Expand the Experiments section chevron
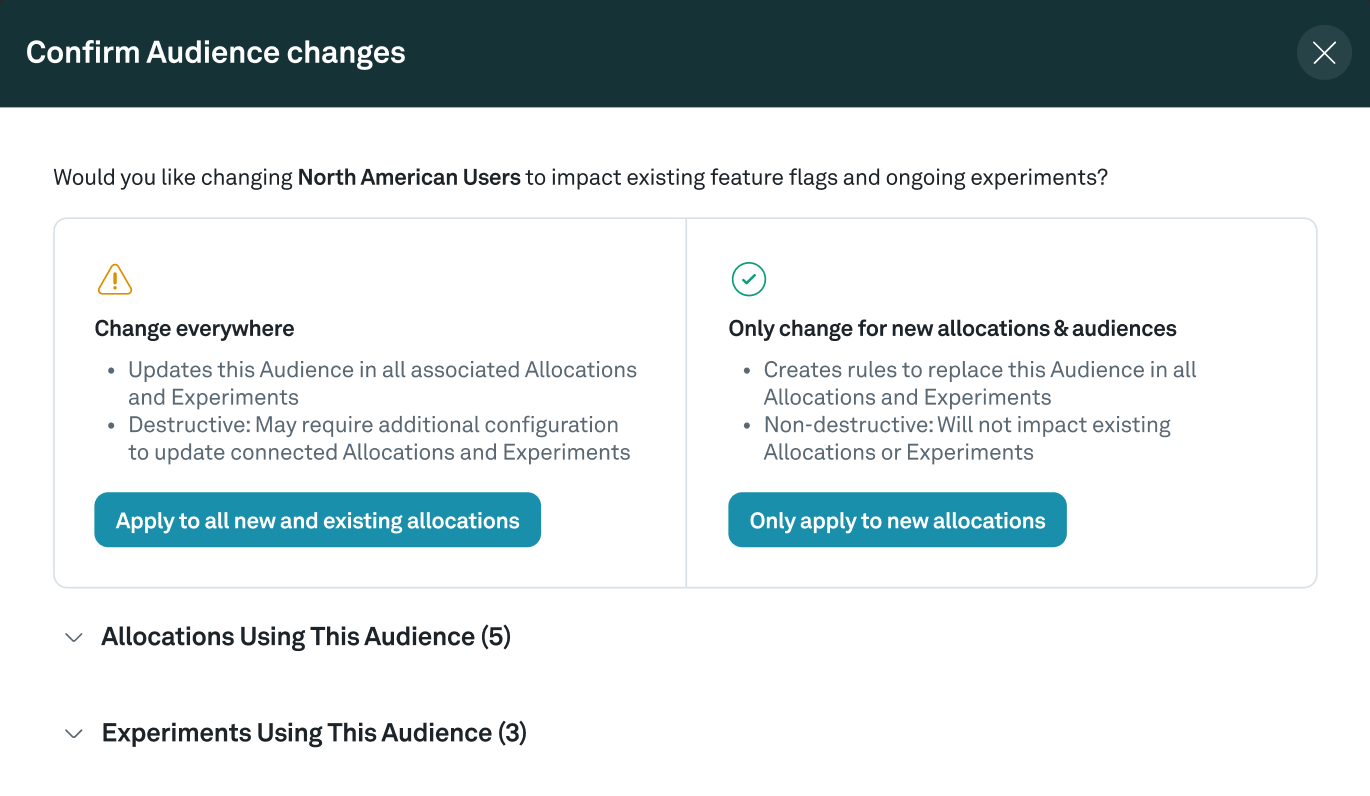 coord(74,734)
